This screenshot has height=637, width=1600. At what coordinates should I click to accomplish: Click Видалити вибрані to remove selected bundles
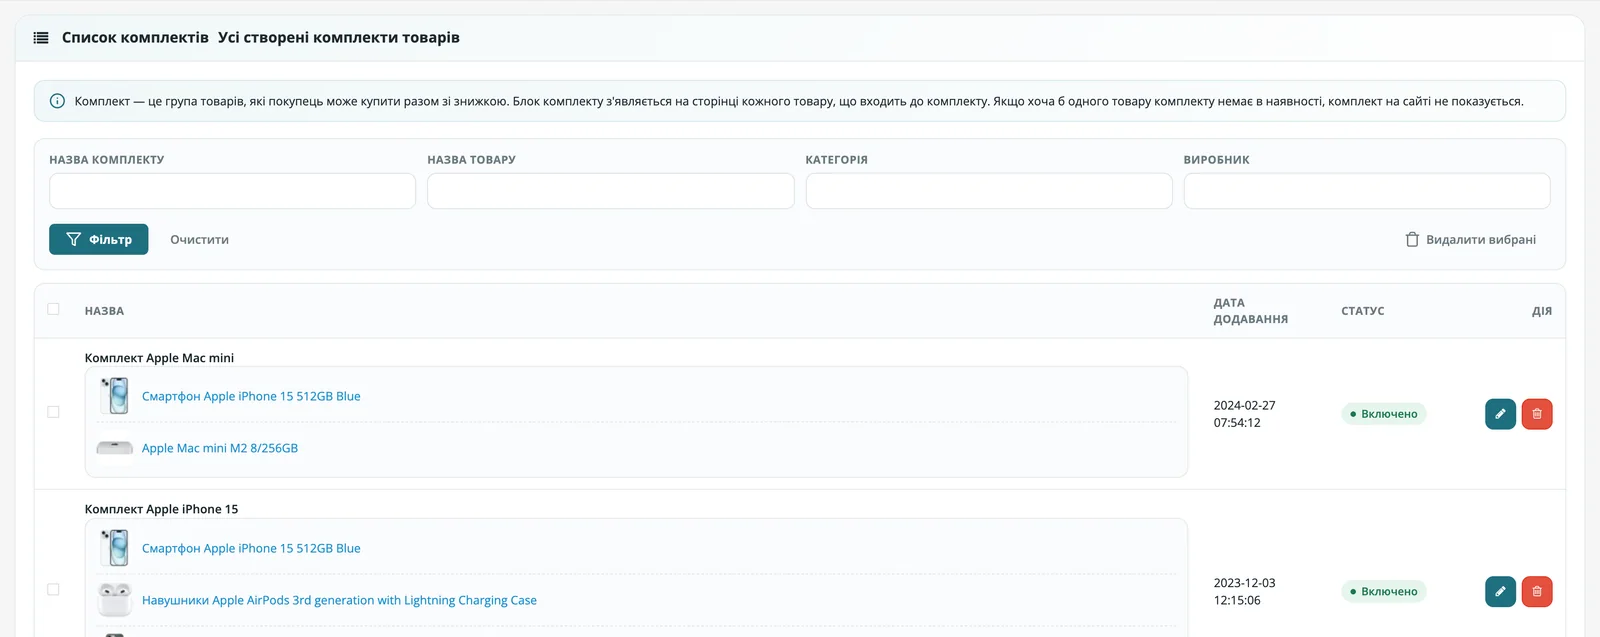pyautogui.click(x=1470, y=240)
